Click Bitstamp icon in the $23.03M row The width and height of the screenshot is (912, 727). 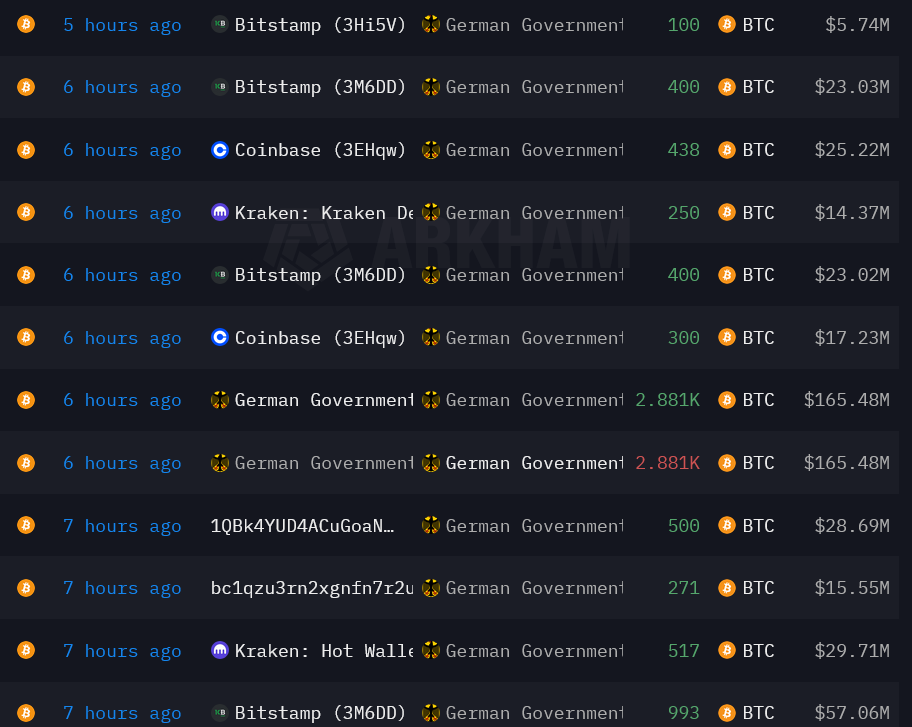[220, 87]
